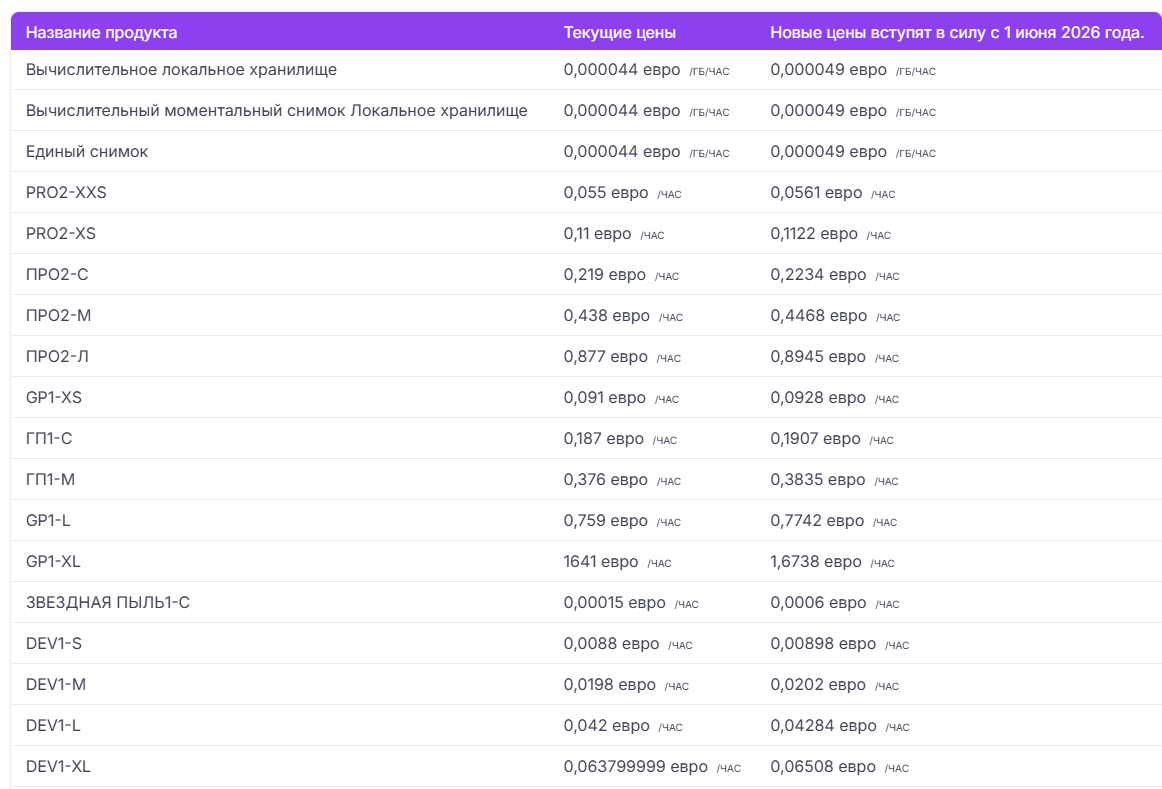Click the "Текущие цены" column header
The width and height of the screenshot is (1162, 789).
(619, 33)
